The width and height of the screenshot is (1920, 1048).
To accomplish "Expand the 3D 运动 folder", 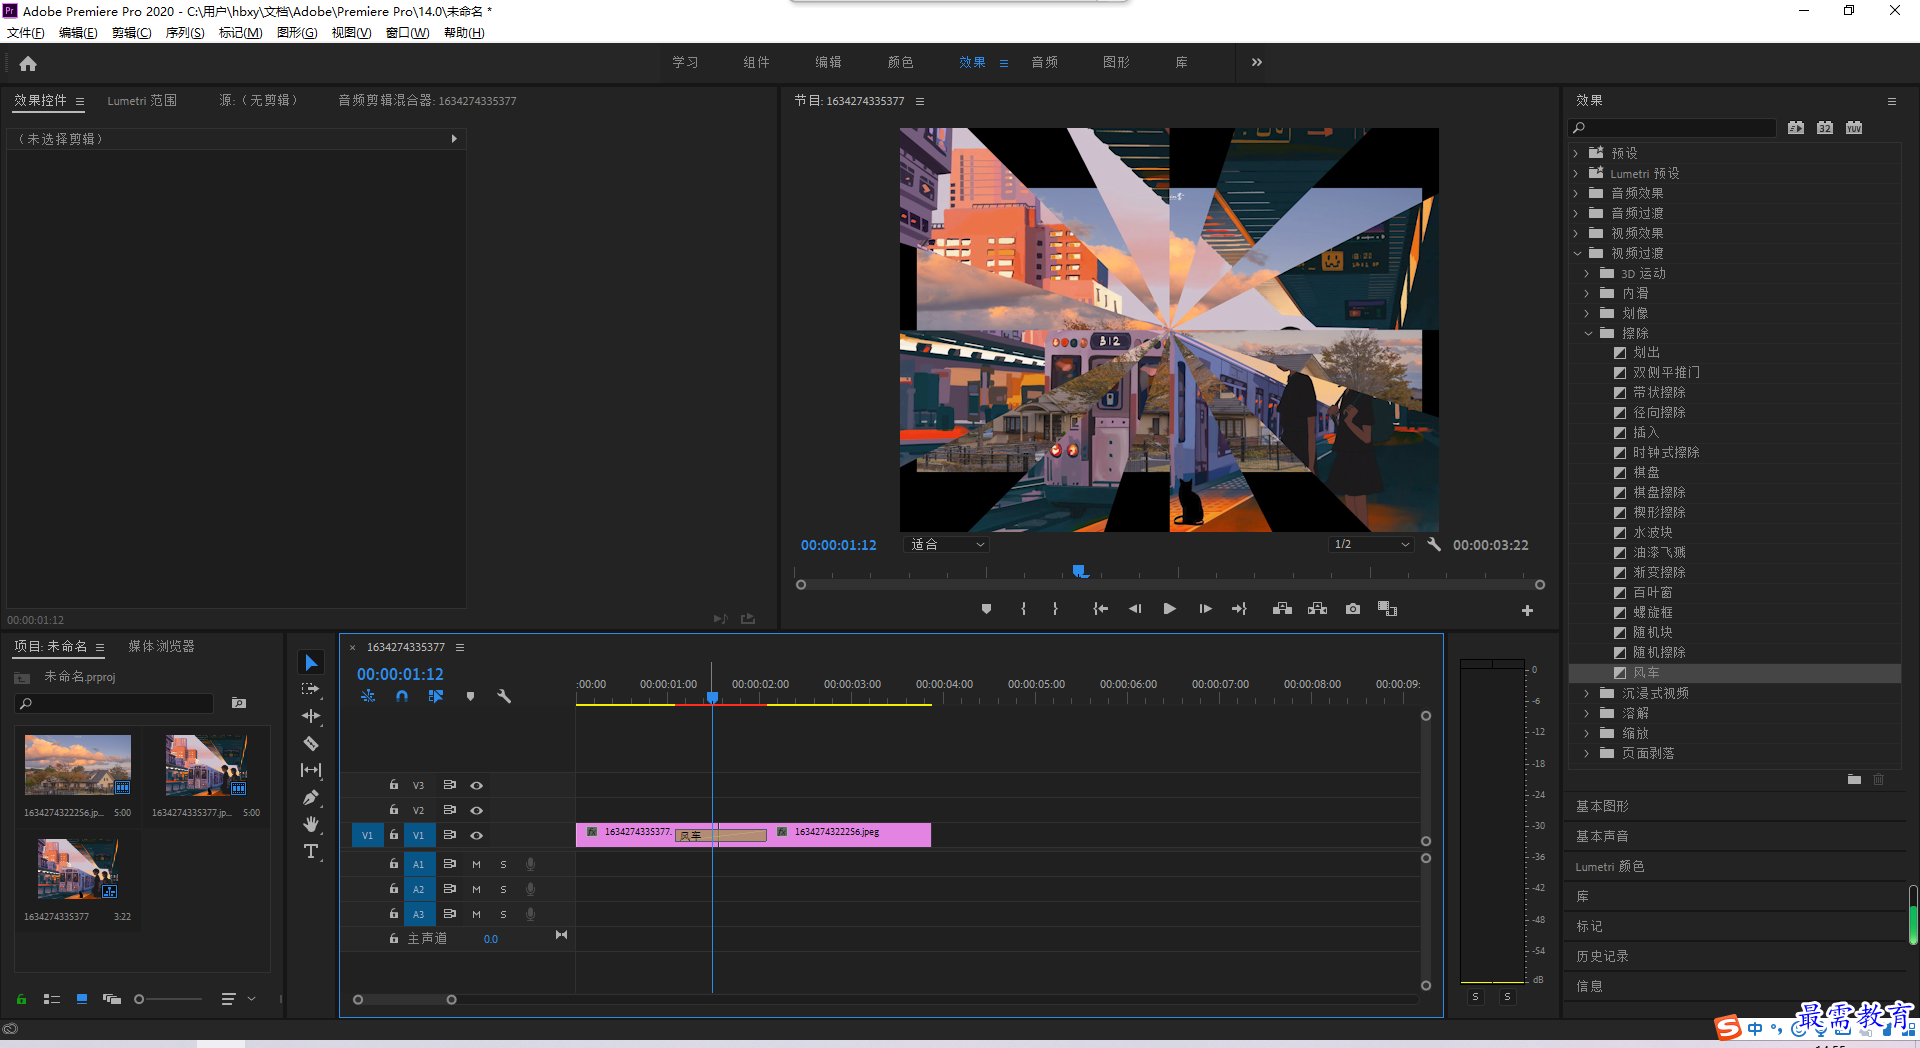I will click(x=1587, y=273).
